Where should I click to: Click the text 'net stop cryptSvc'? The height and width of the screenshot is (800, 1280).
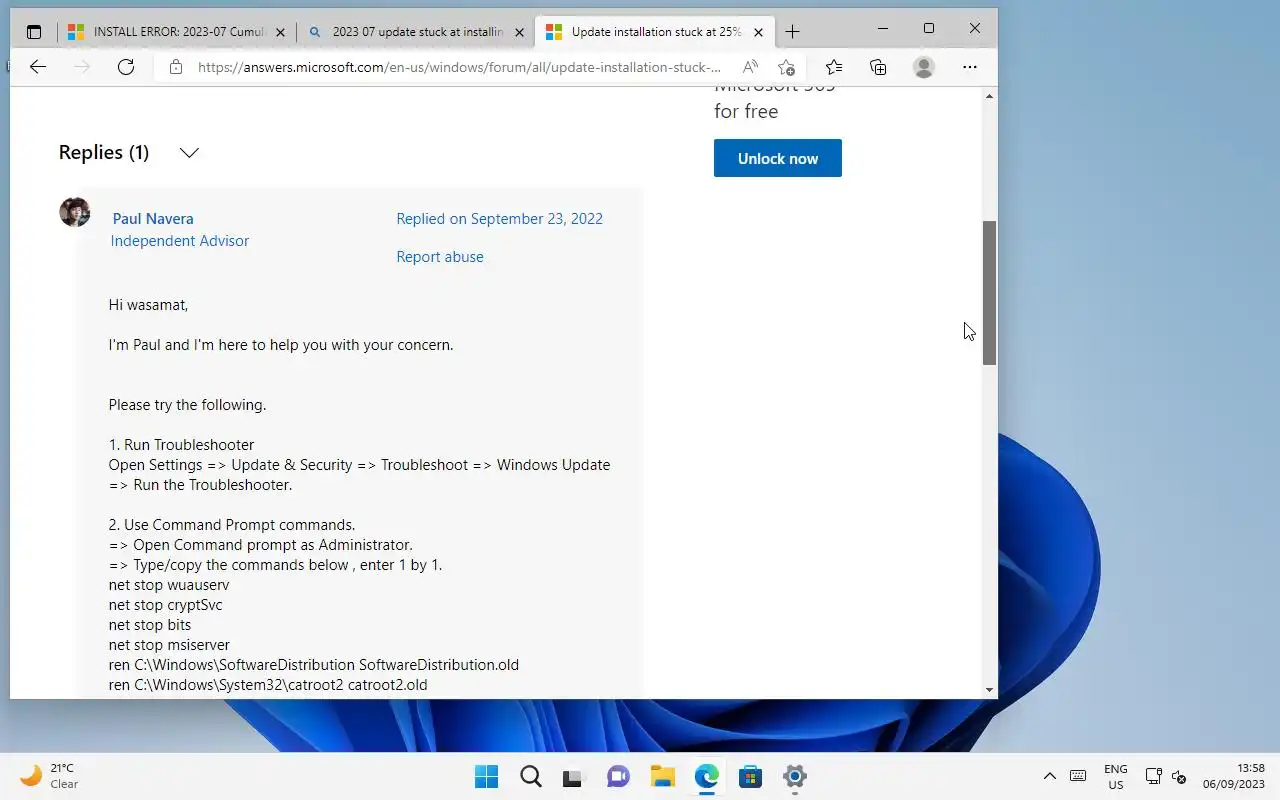pos(166,605)
